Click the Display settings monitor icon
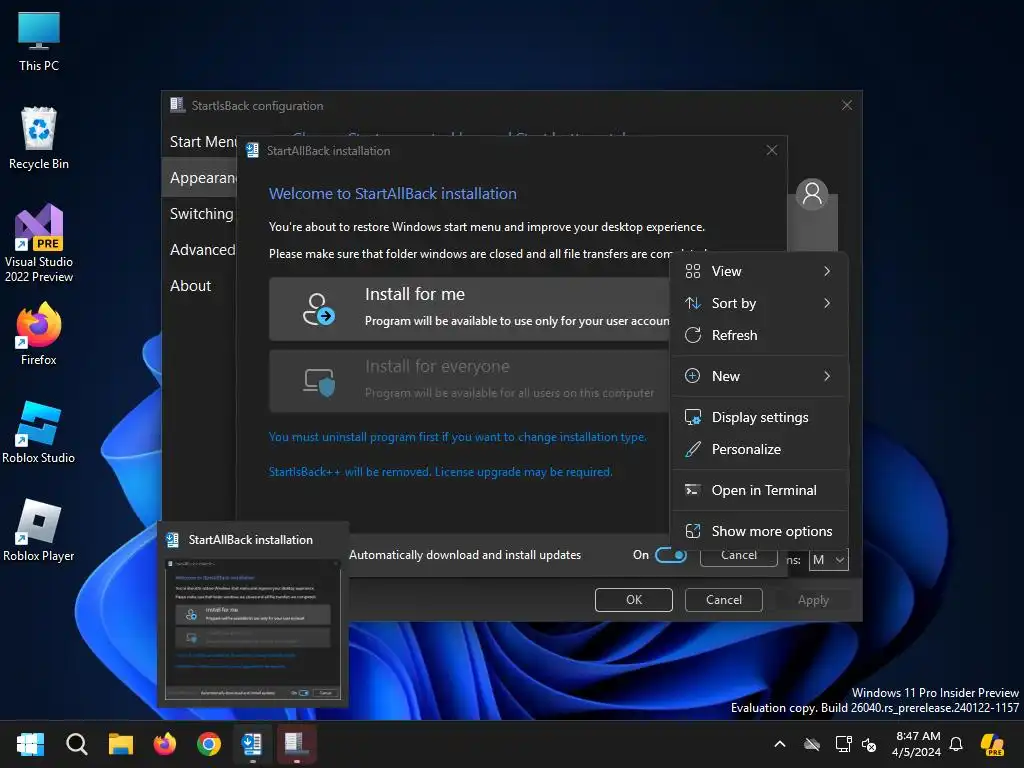This screenshot has width=1024, height=768. click(693, 417)
